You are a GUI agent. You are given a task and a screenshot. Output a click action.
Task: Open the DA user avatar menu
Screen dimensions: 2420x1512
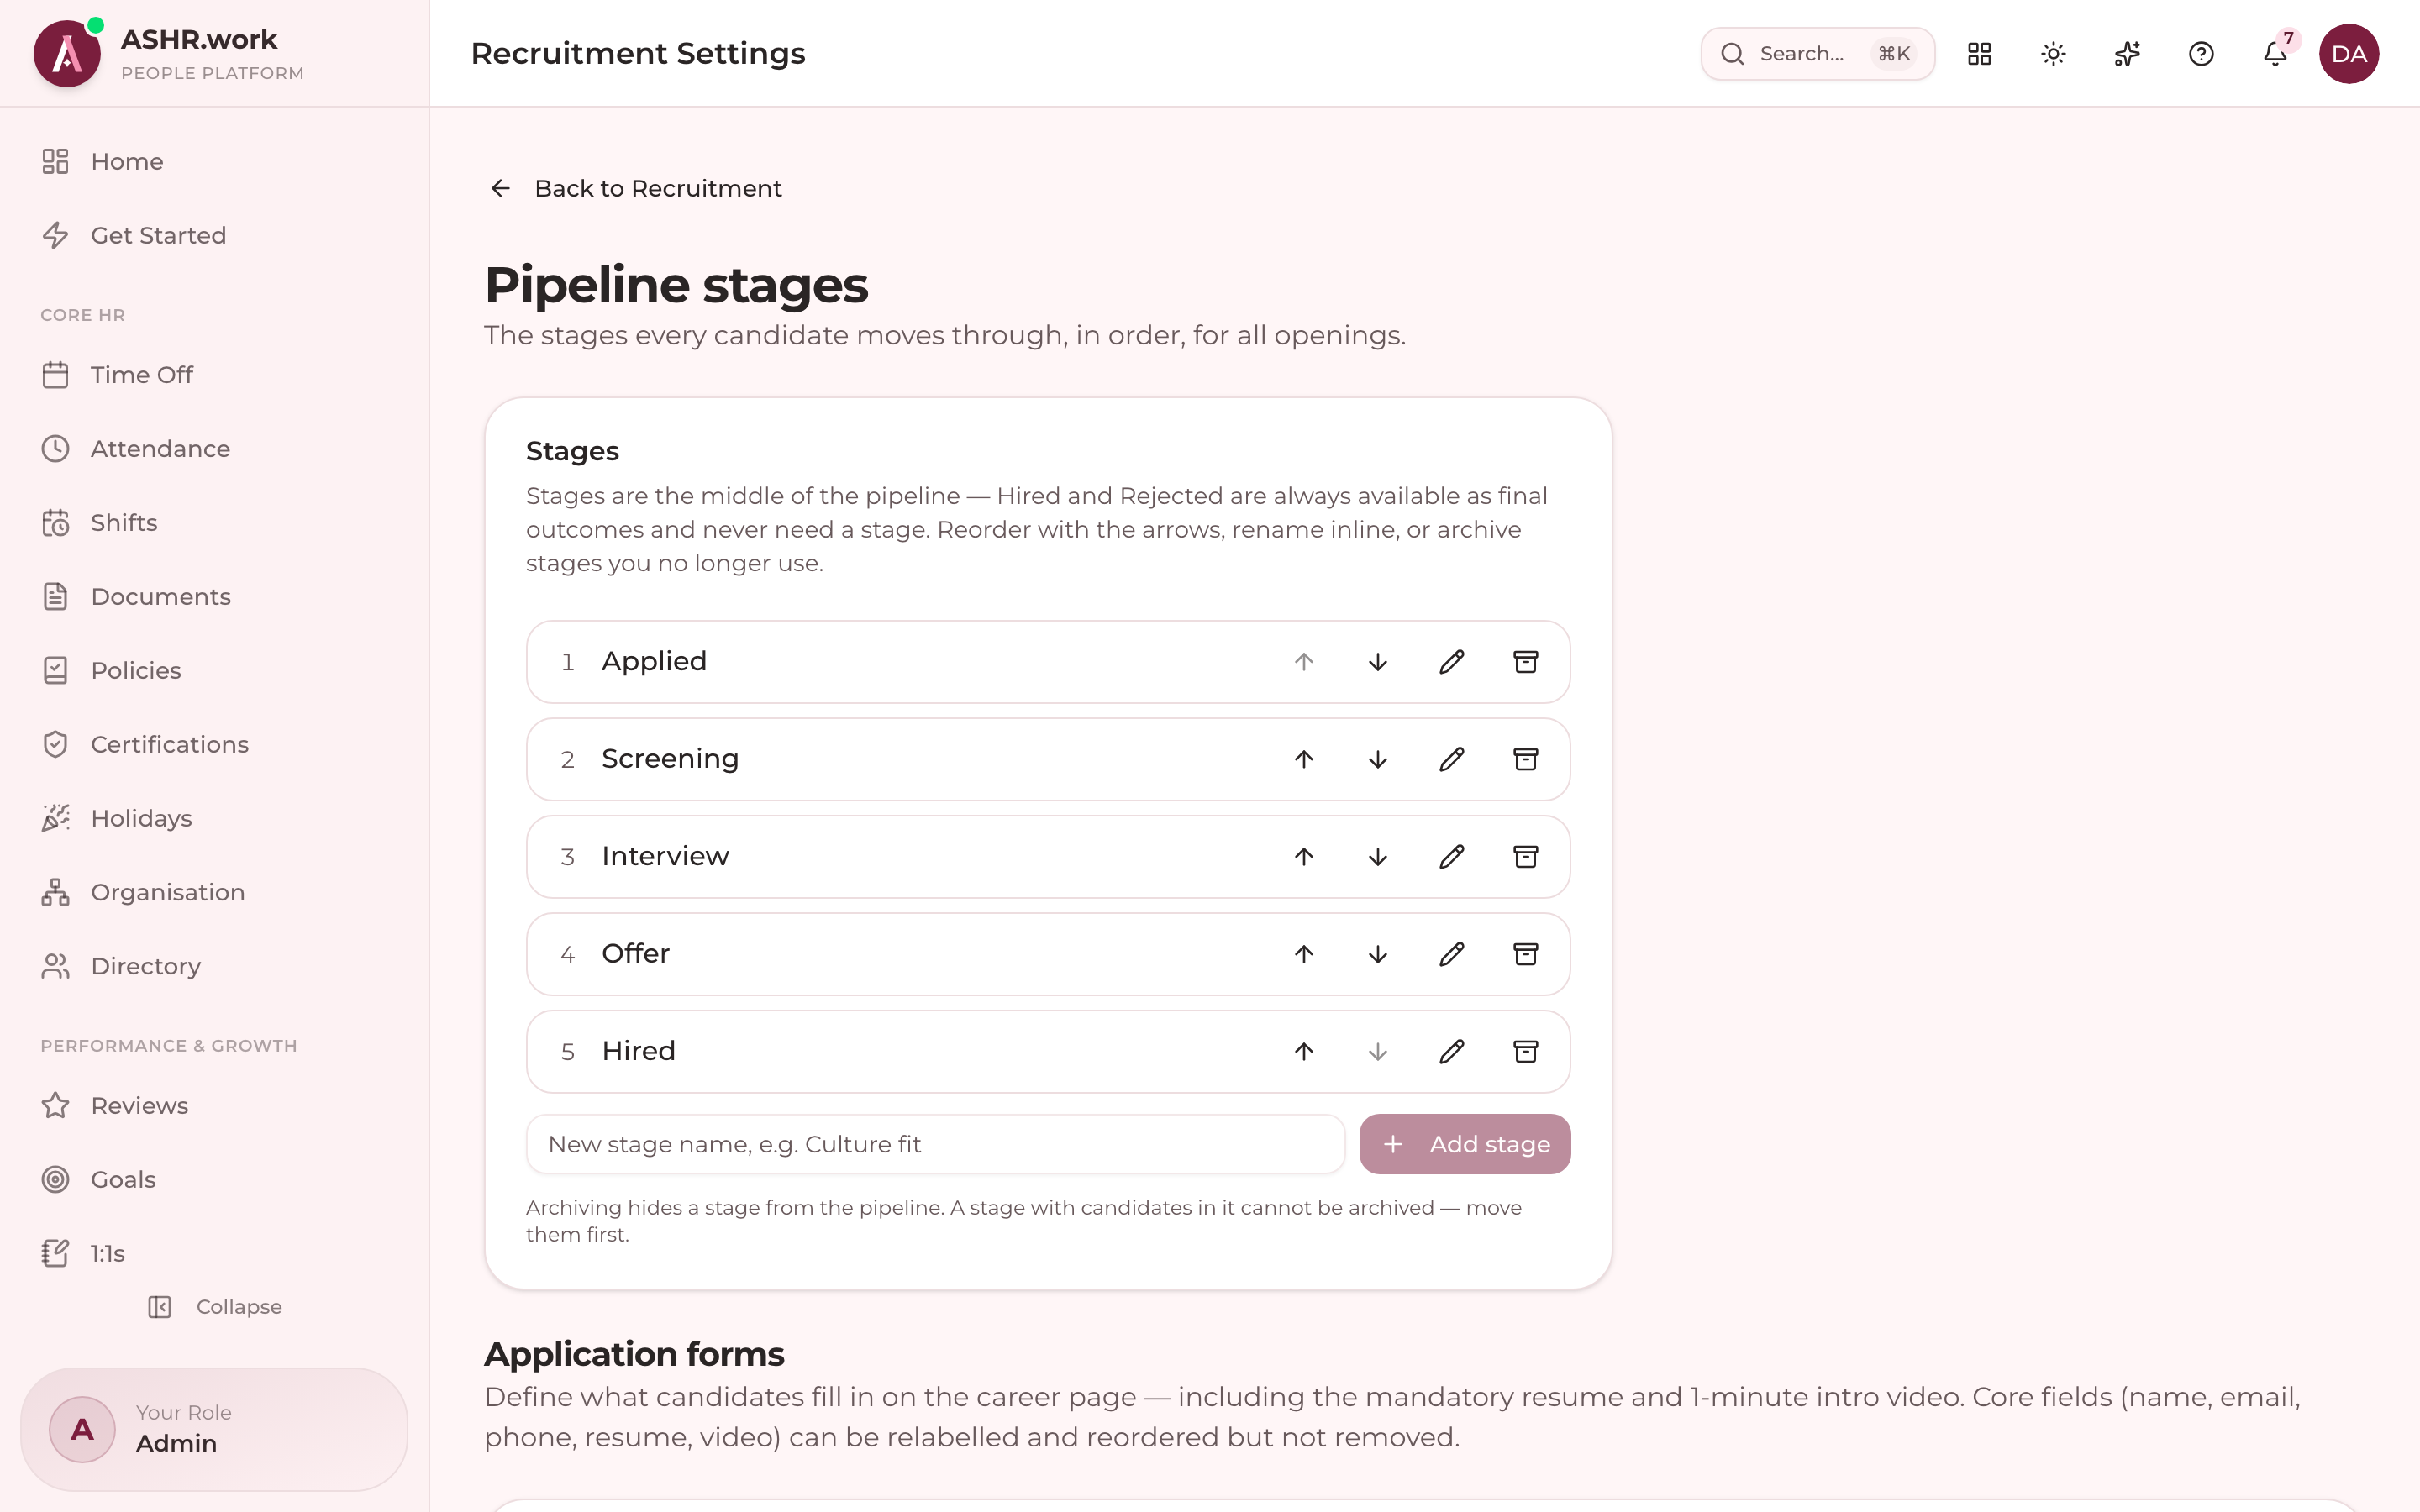click(x=2349, y=53)
